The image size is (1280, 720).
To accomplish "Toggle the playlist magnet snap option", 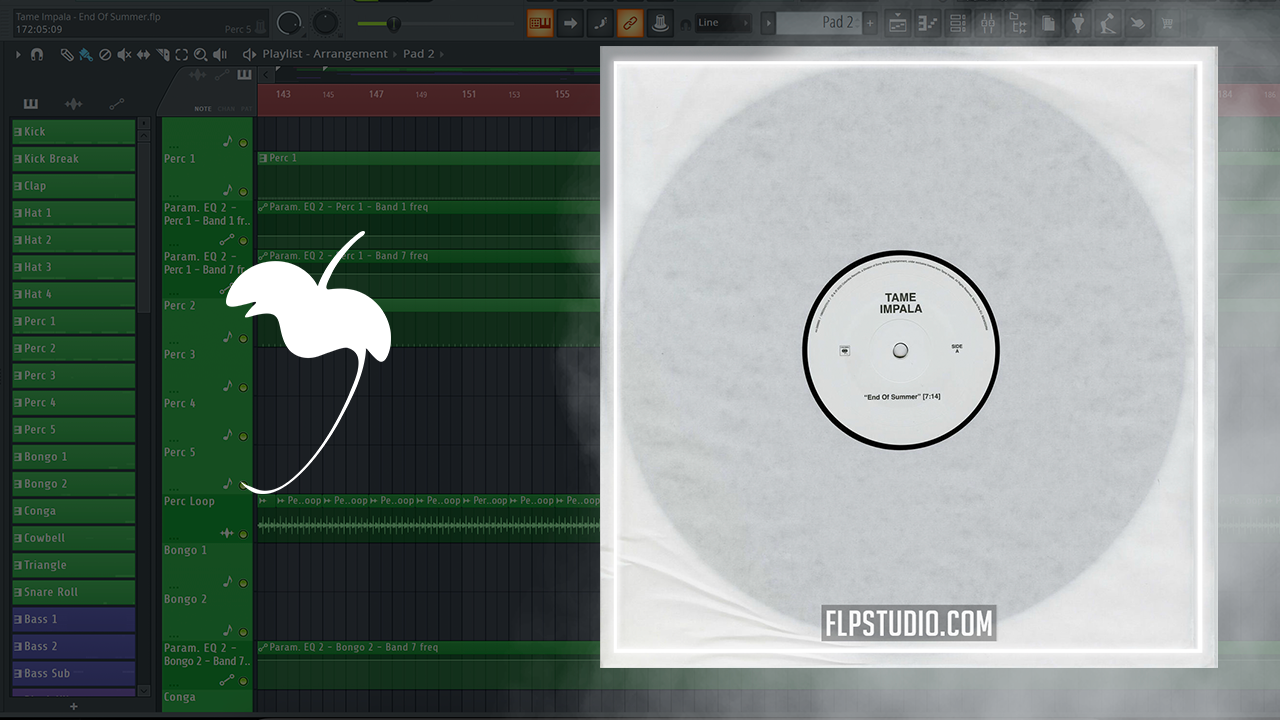I will [x=37, y=54].
